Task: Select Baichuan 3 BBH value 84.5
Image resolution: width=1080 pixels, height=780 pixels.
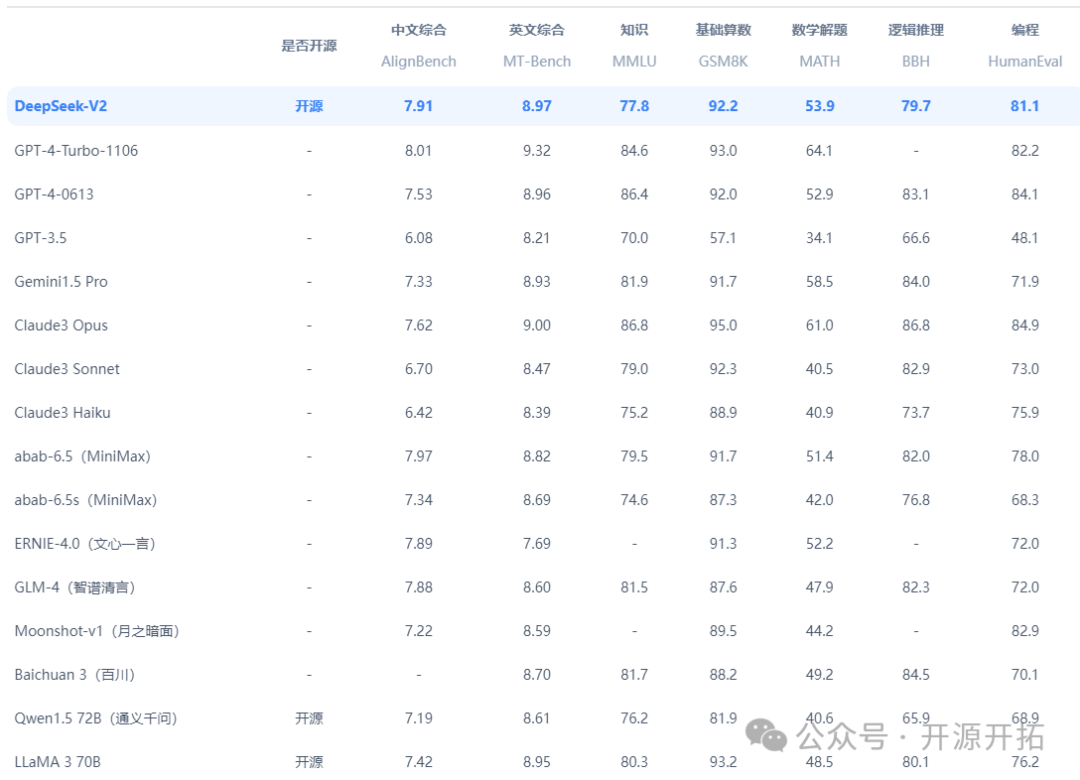Action: (x=916, y=675)
